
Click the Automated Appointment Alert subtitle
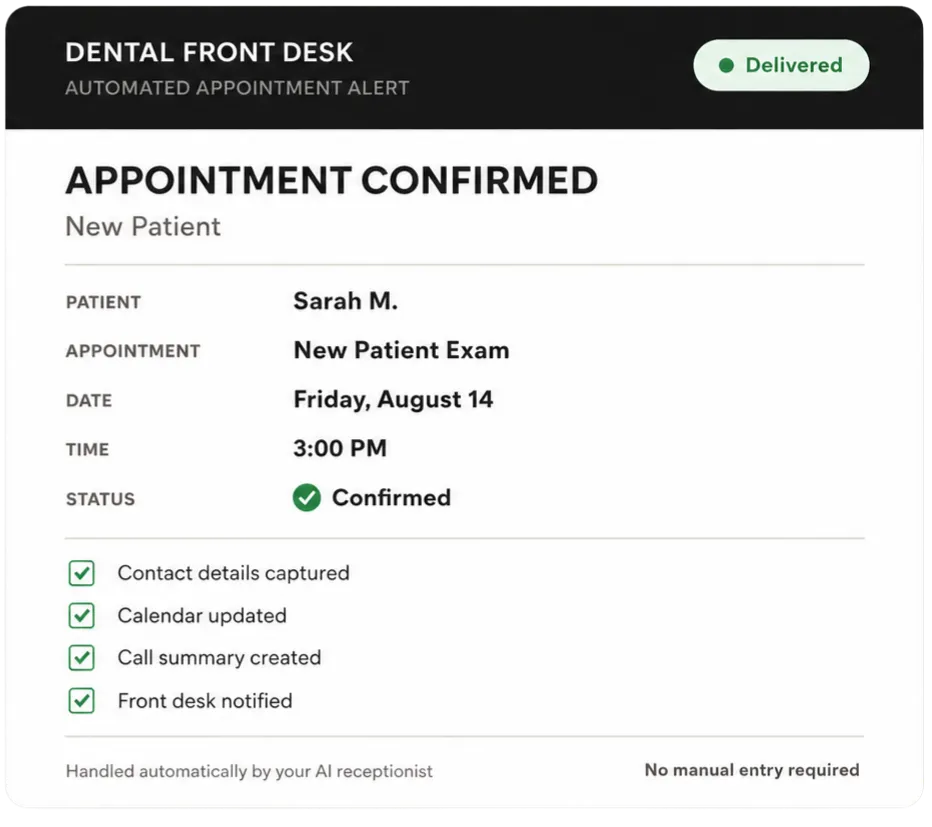point(237,88)
